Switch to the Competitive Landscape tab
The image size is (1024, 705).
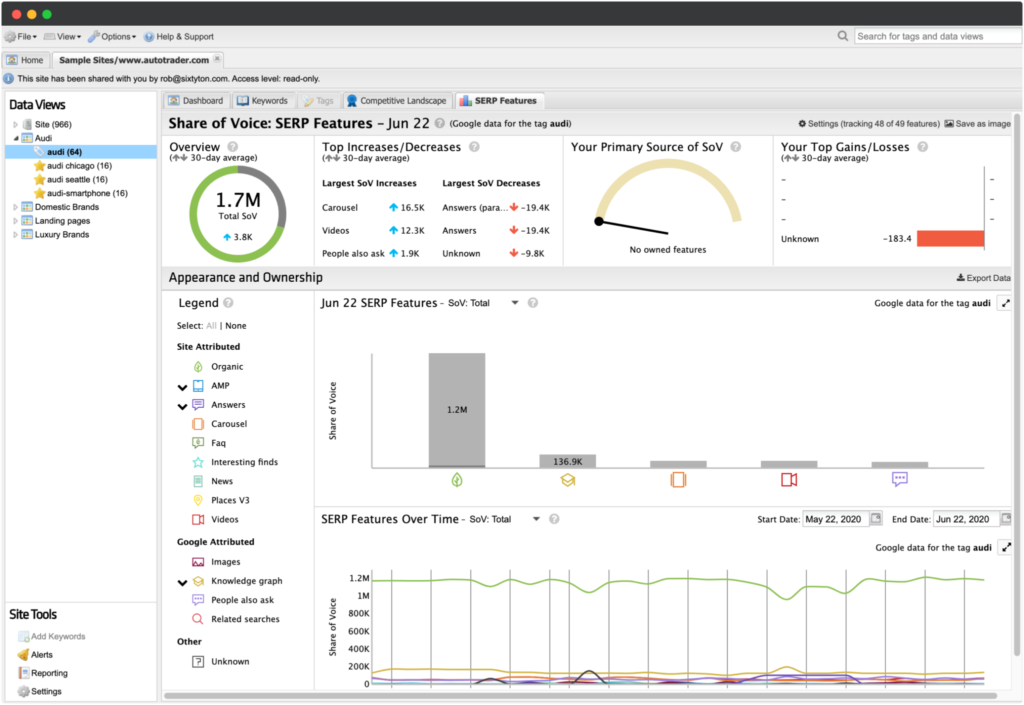pos(397,101)
